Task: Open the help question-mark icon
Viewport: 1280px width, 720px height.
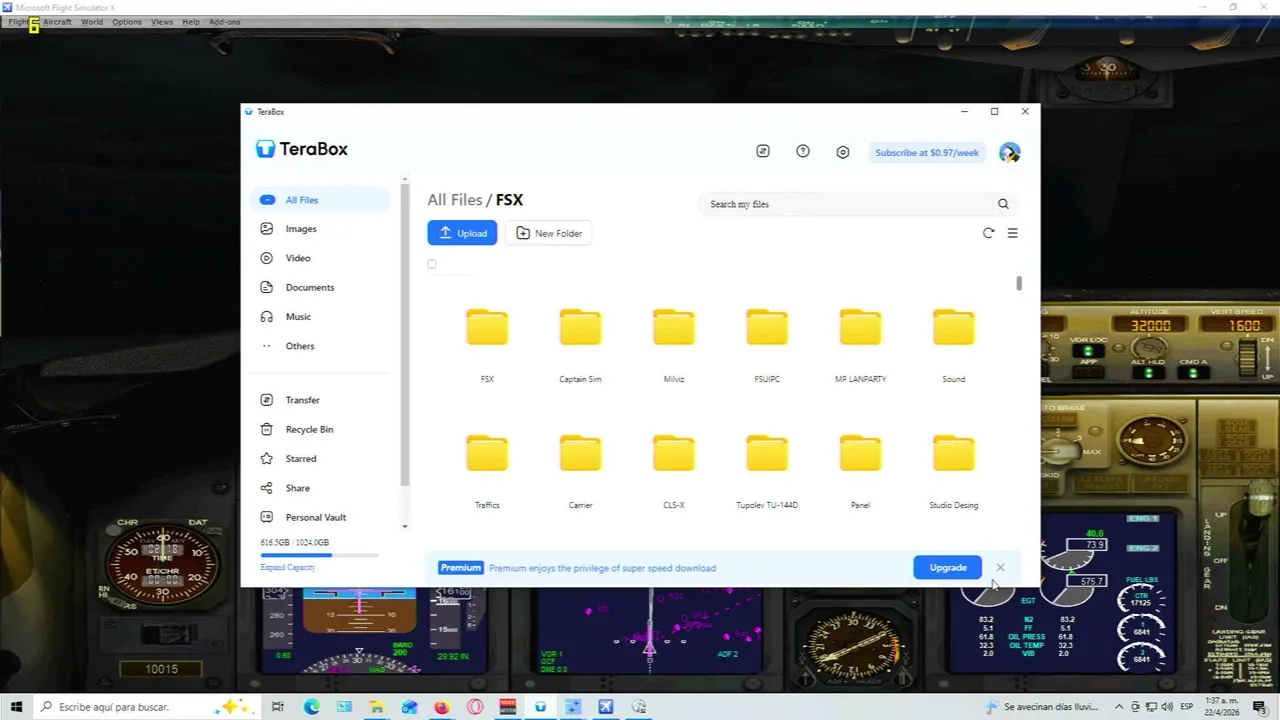Action: point(803,151)
